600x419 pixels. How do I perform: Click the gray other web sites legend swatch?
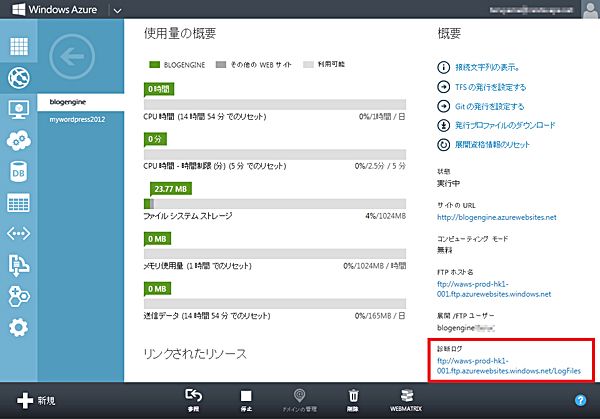click(221, 65)
